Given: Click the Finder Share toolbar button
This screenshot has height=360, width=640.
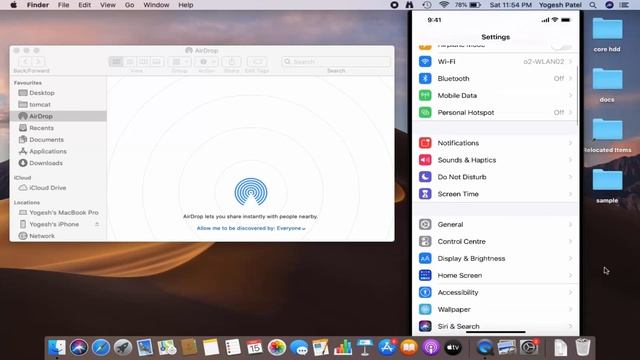Looking at the screenshot, I should coord(231,62).
